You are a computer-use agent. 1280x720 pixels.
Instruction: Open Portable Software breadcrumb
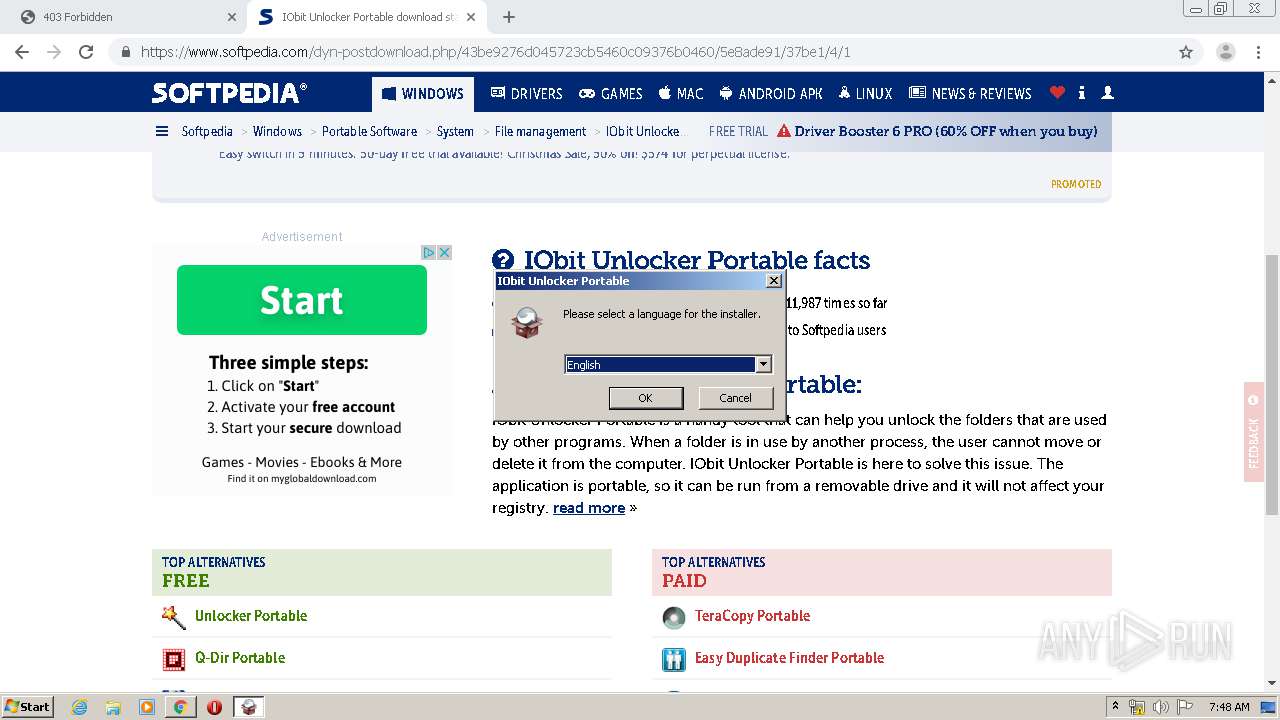(x=369, y=131)
